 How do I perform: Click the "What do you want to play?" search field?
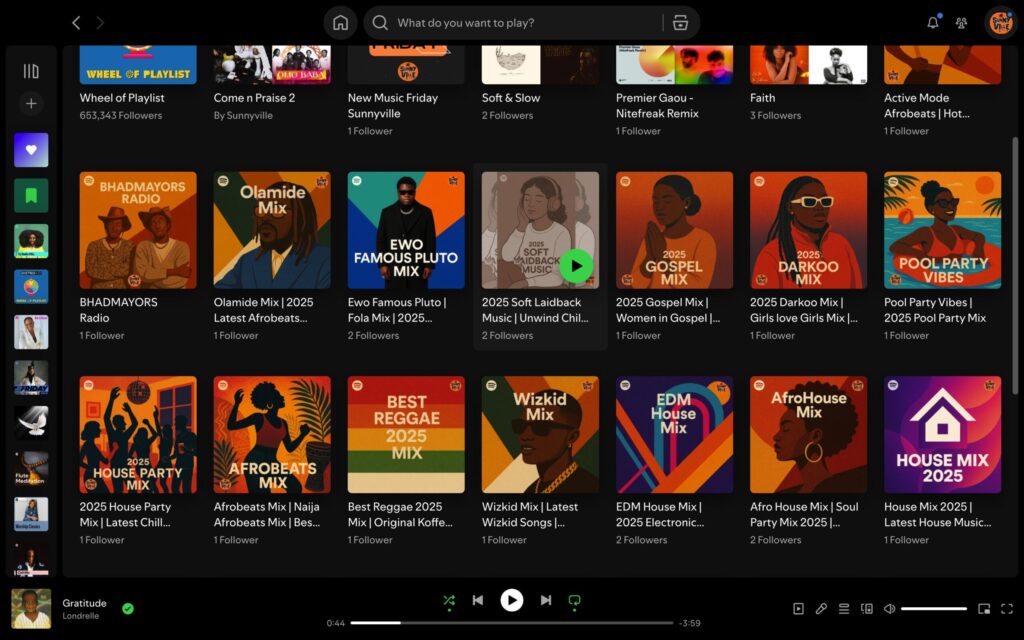pyautogui.click(x=520, y=23)
